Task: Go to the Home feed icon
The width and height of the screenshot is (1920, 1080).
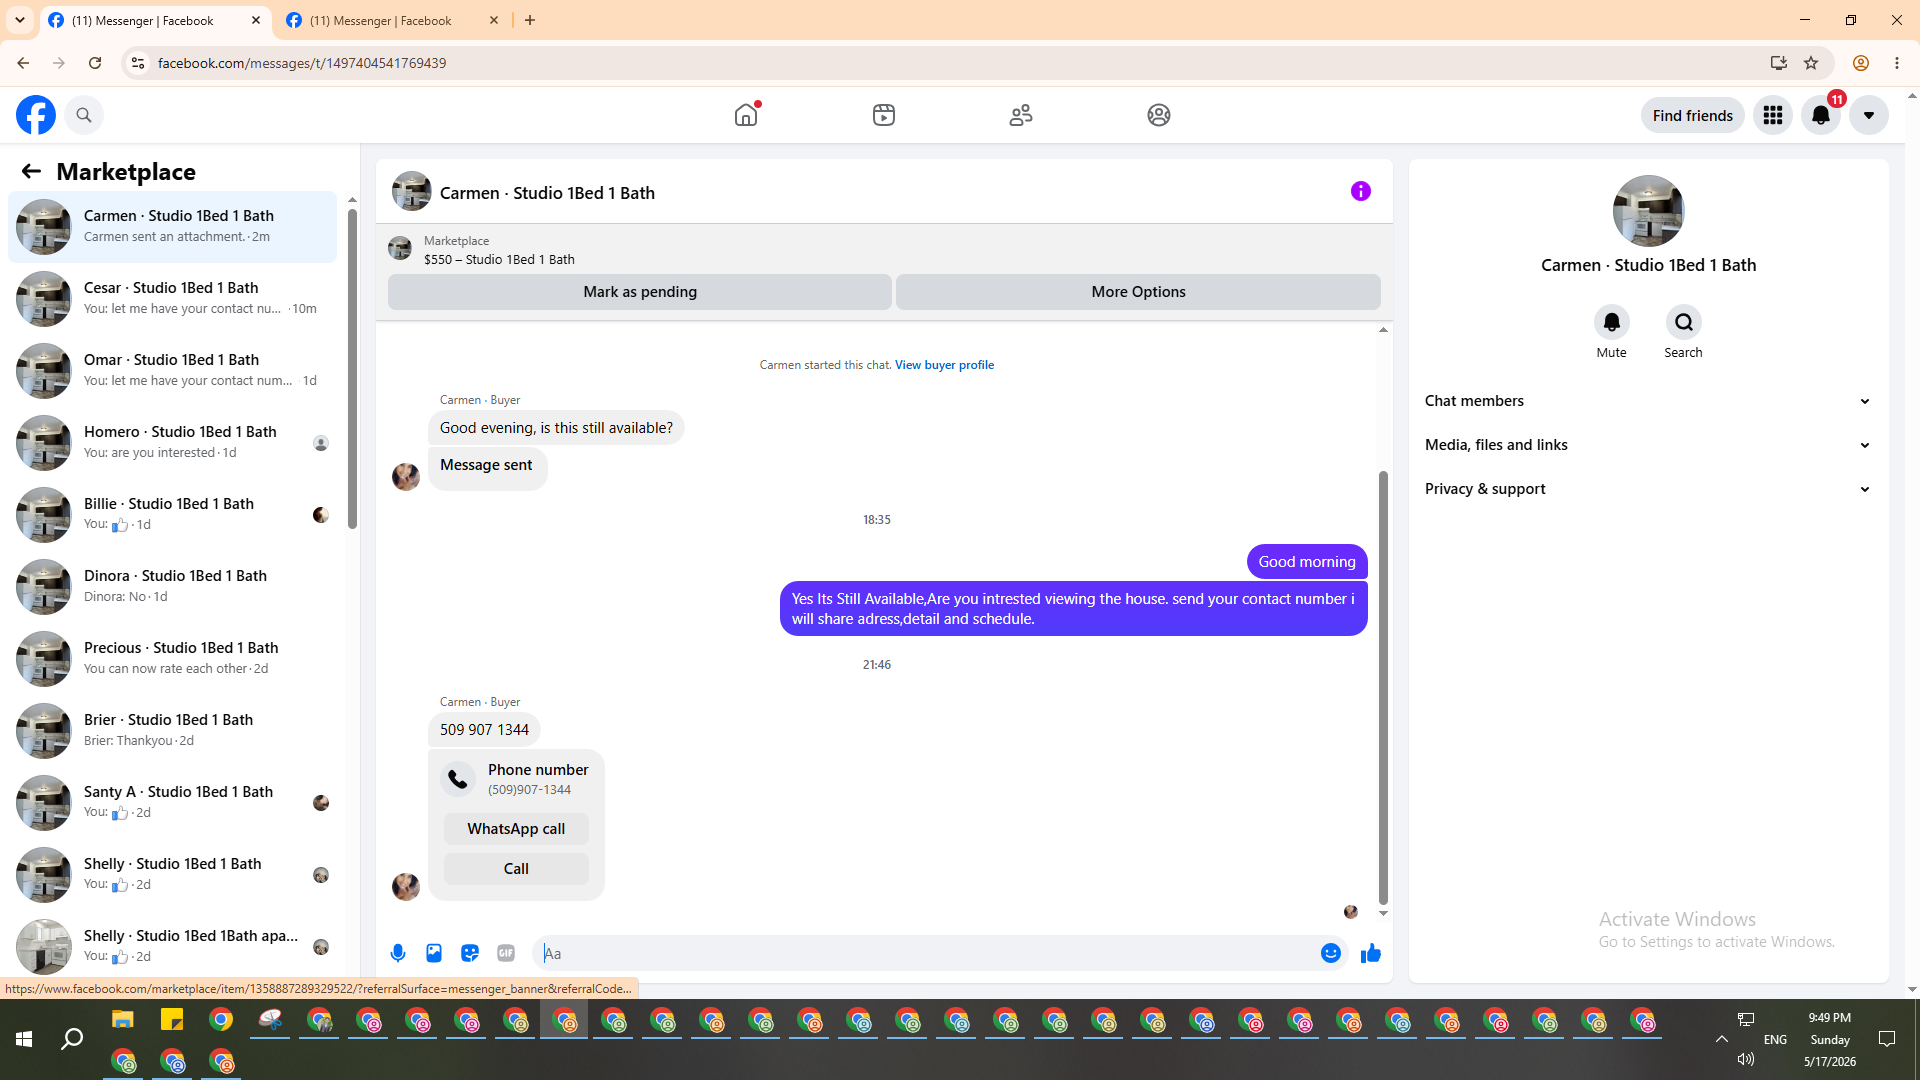Action: (746, 115)
